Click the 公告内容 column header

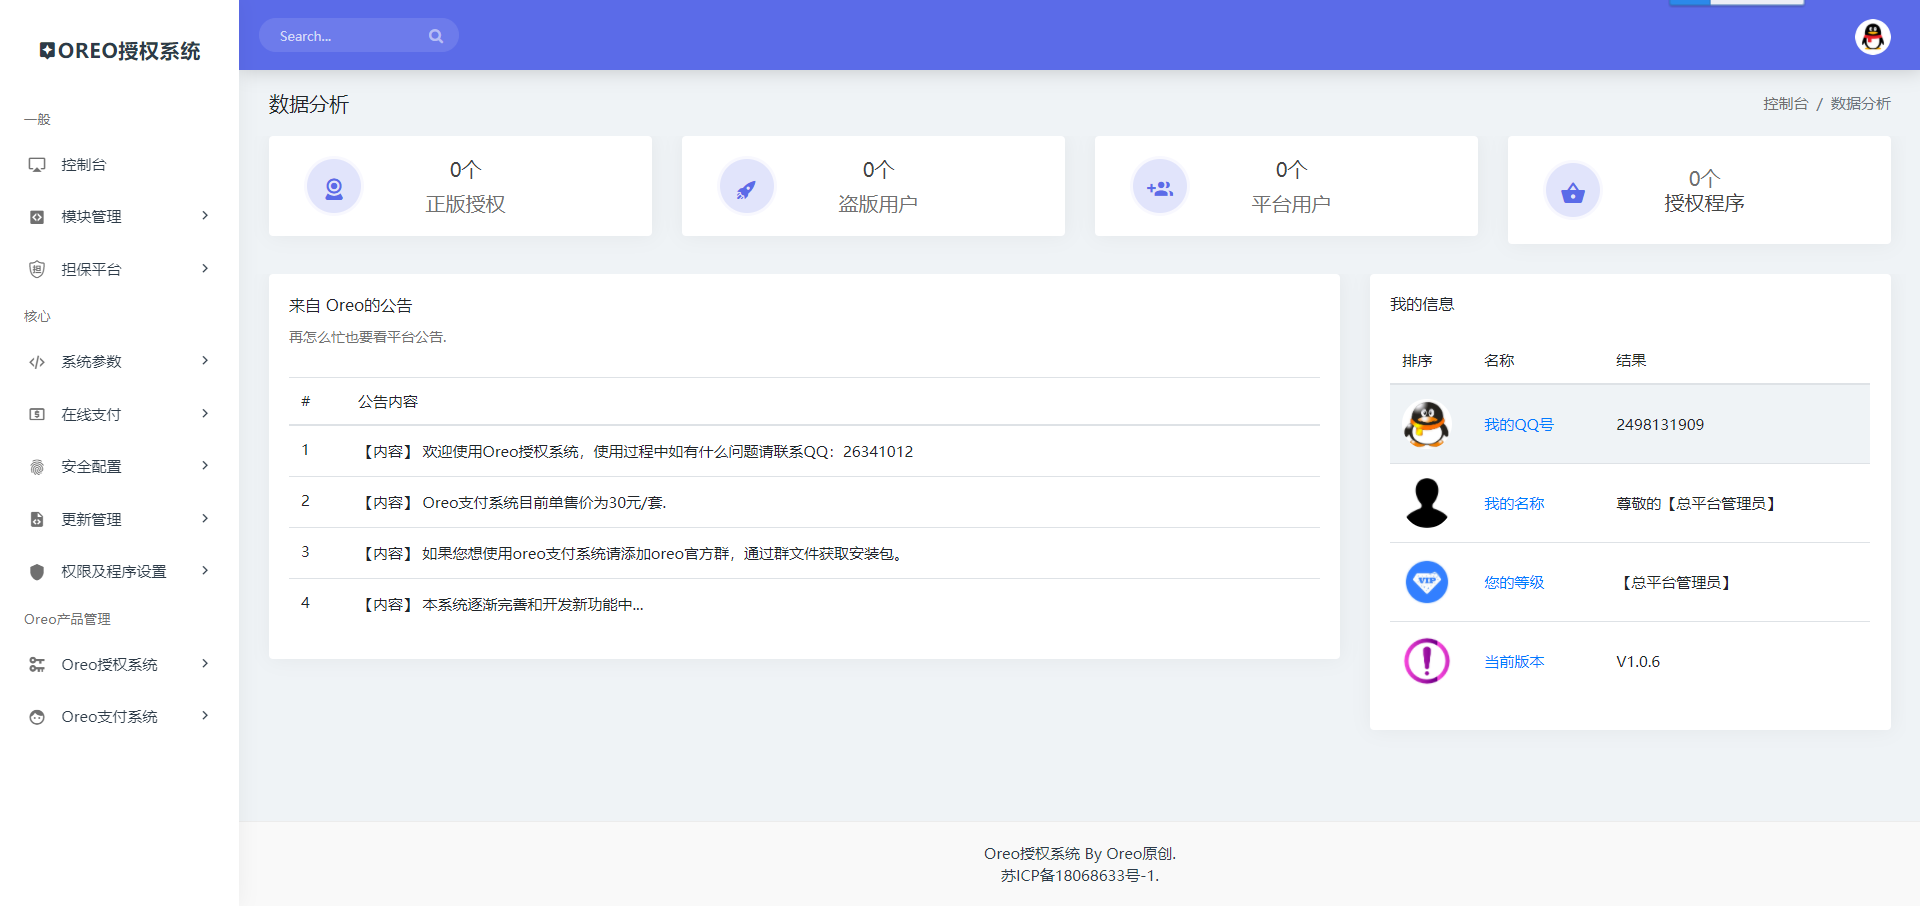click(388, 402)
